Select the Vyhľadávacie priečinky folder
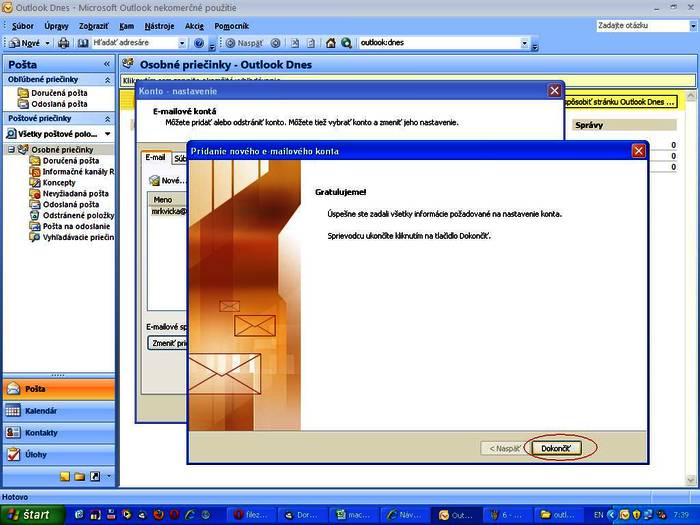Viewport: 700px width, 525px height. pos(78,237)
